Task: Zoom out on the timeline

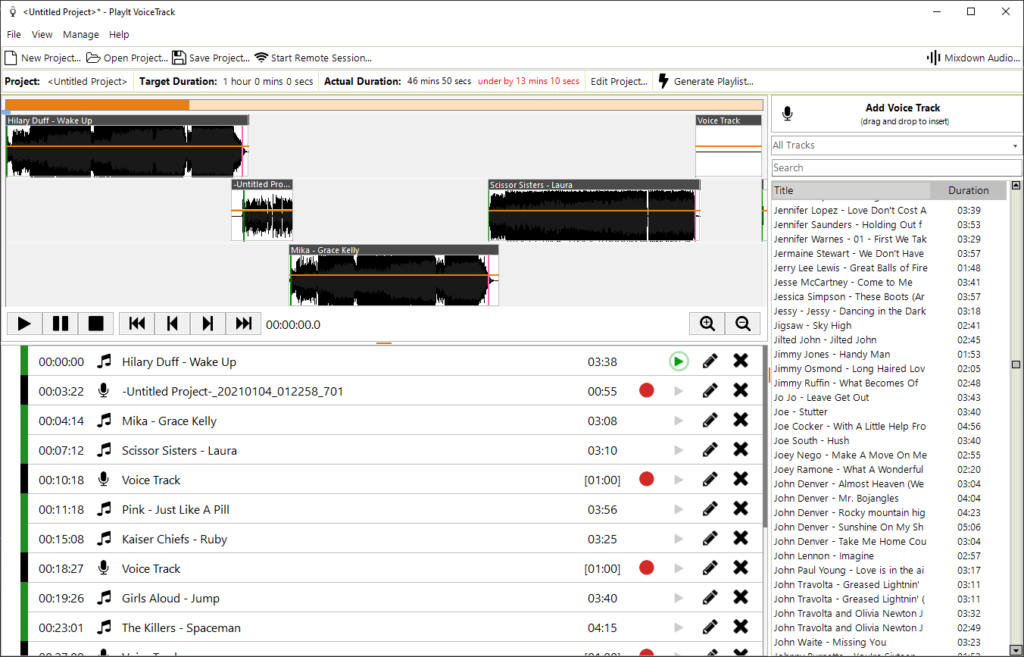Action: click(743, 324)
